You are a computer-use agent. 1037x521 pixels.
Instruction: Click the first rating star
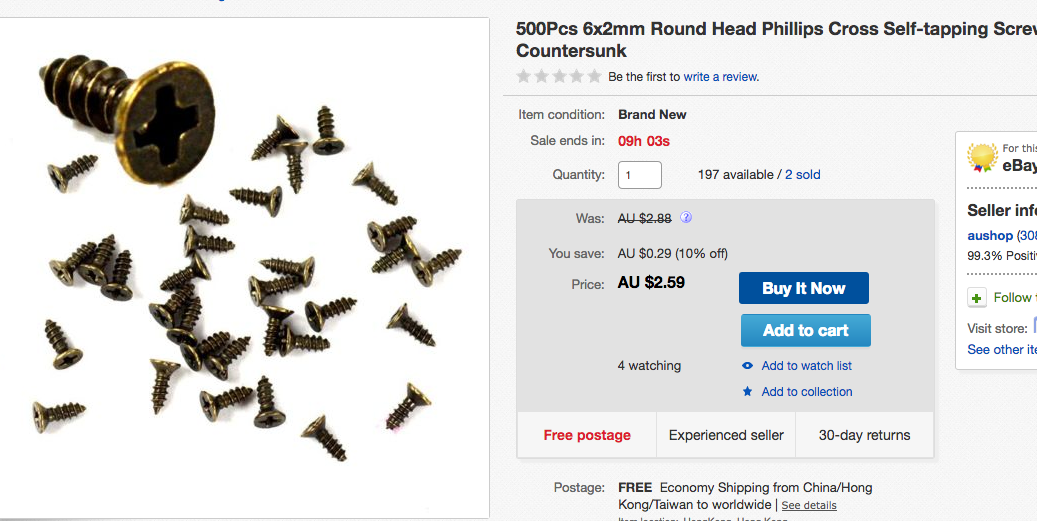523,76
